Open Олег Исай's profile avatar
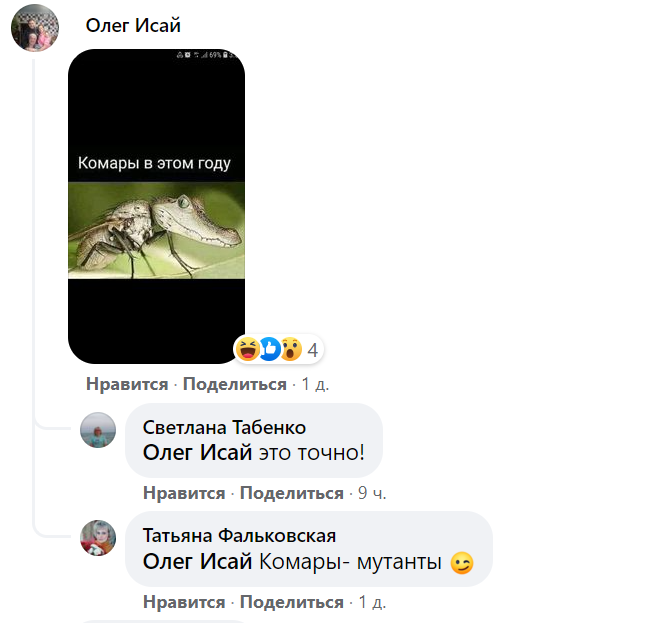This screenshot has height=623, width=652. point(35,28)
